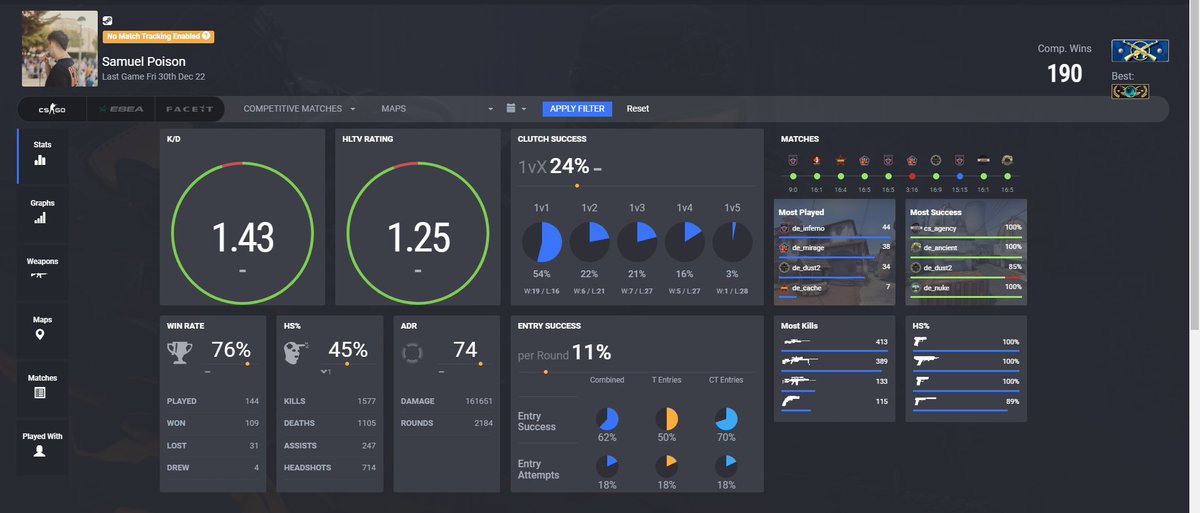
Task: Click the Combined Entry Success 62% pie
Action: pos(607,419)
